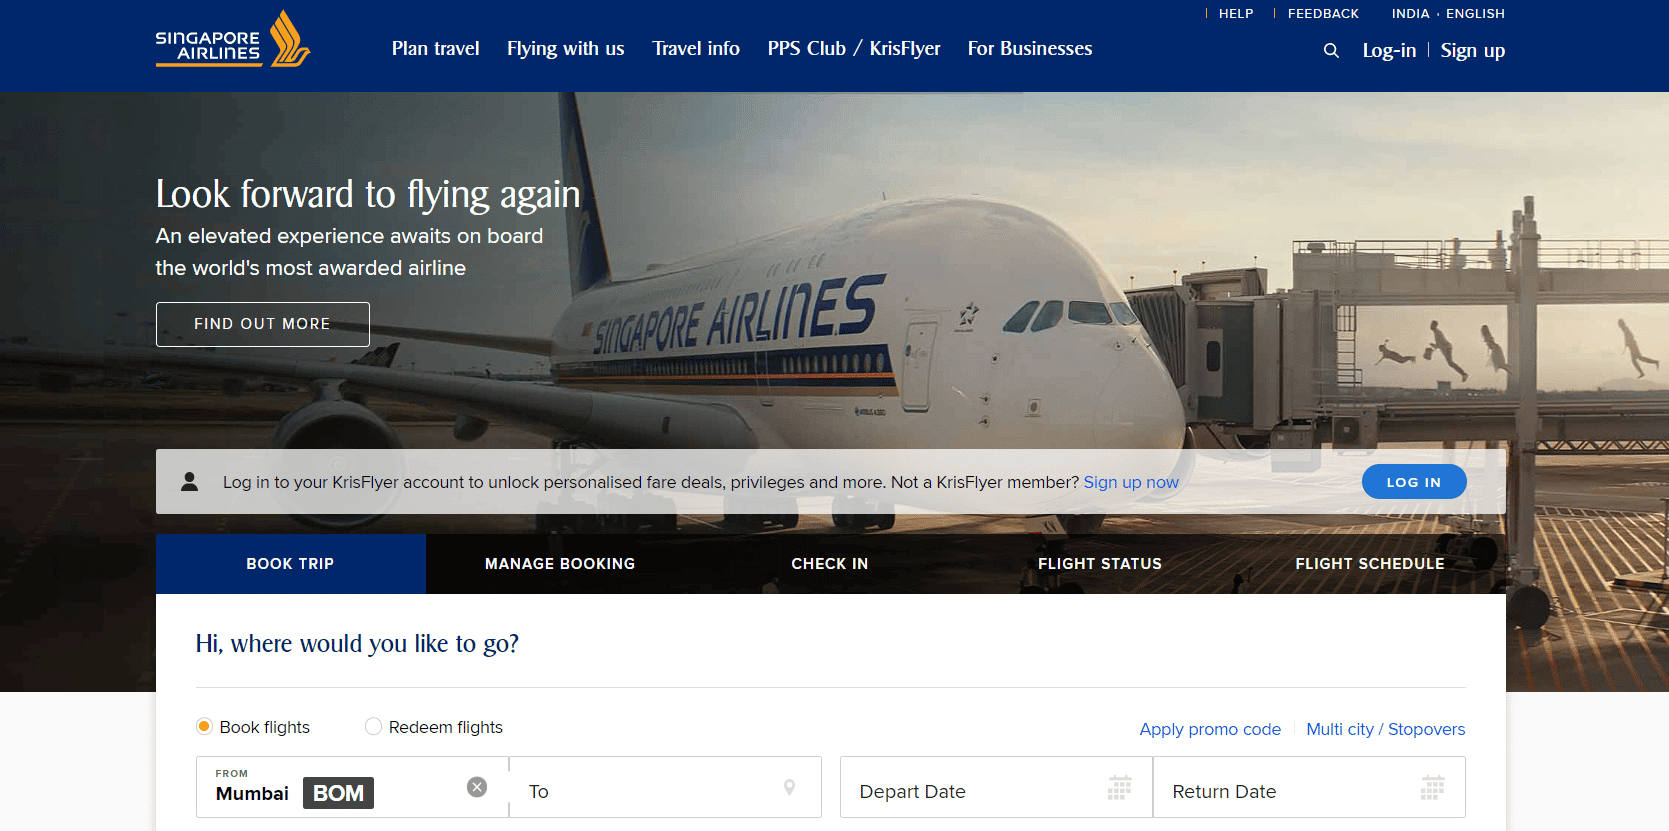
Task: Click the blue Log In button
Action: [1414, 482]
